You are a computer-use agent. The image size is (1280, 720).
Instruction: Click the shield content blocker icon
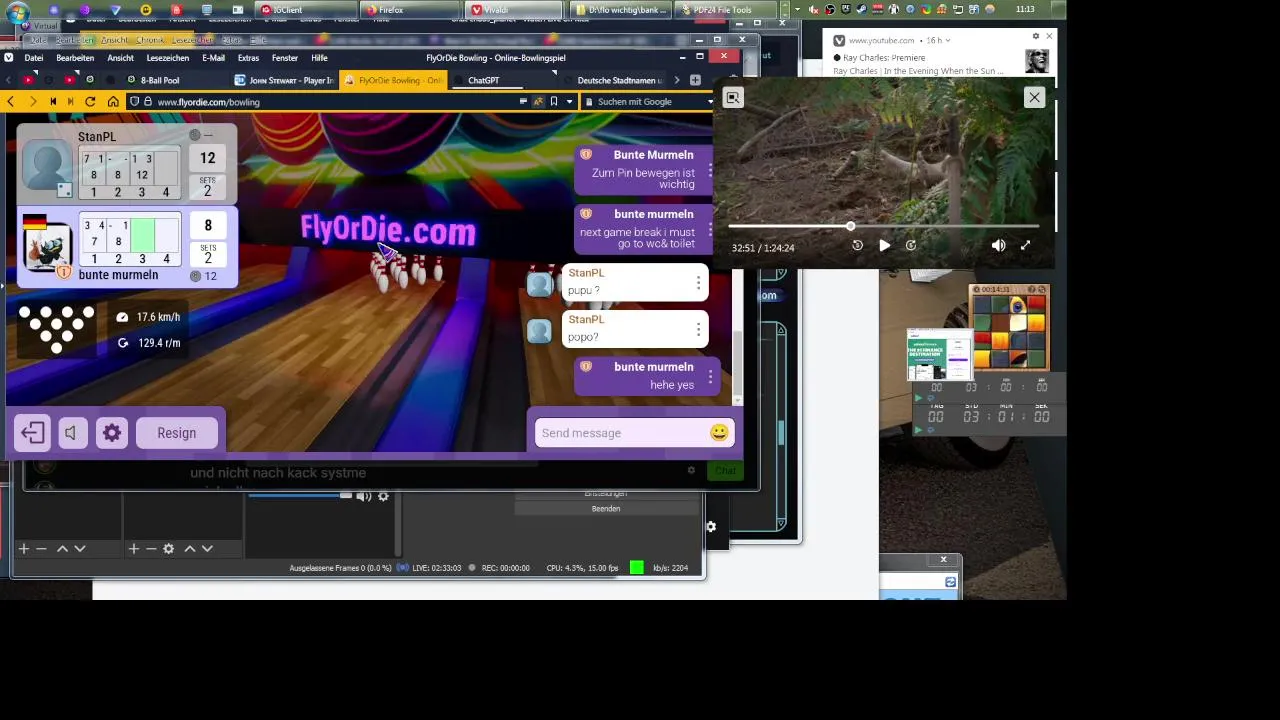(x=134, y=101)
